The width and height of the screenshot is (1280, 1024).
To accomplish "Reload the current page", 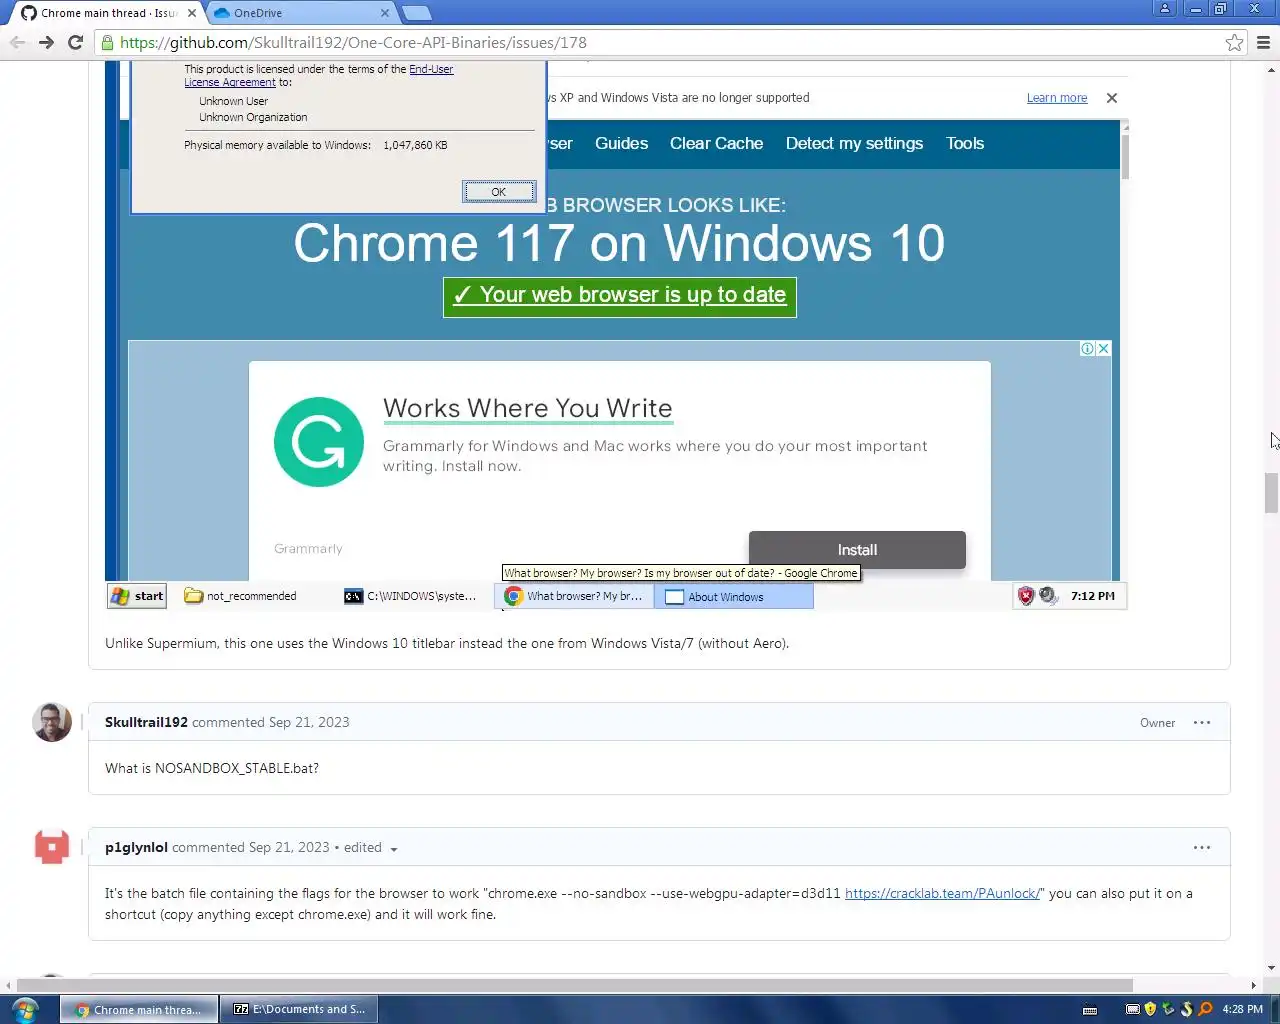I will 75,42.
